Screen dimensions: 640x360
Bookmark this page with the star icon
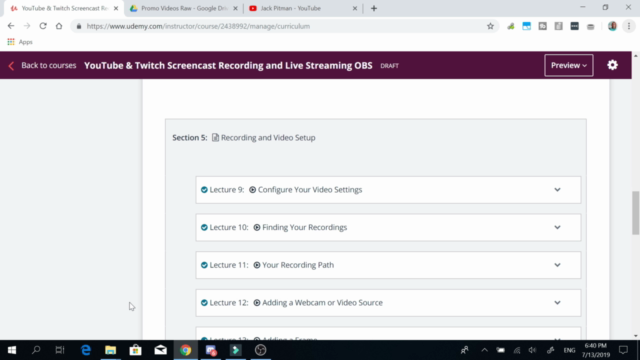[490, 26]
